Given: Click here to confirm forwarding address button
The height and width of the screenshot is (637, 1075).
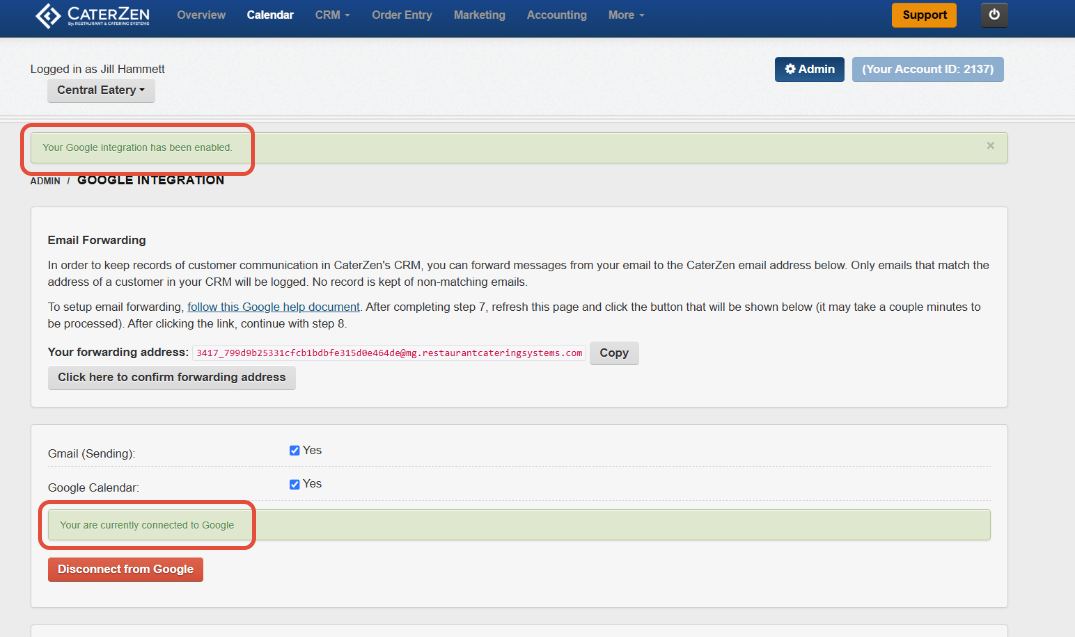Looking at the screenshot, I should pos(171,378).
